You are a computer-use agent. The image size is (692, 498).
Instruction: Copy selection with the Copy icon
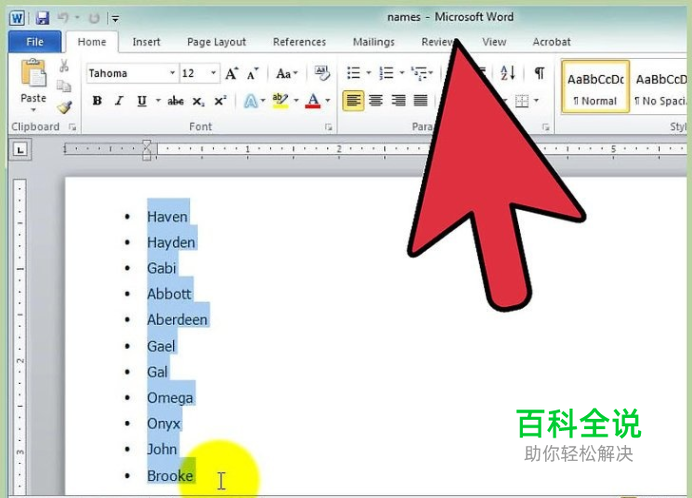tap(64, 86)
